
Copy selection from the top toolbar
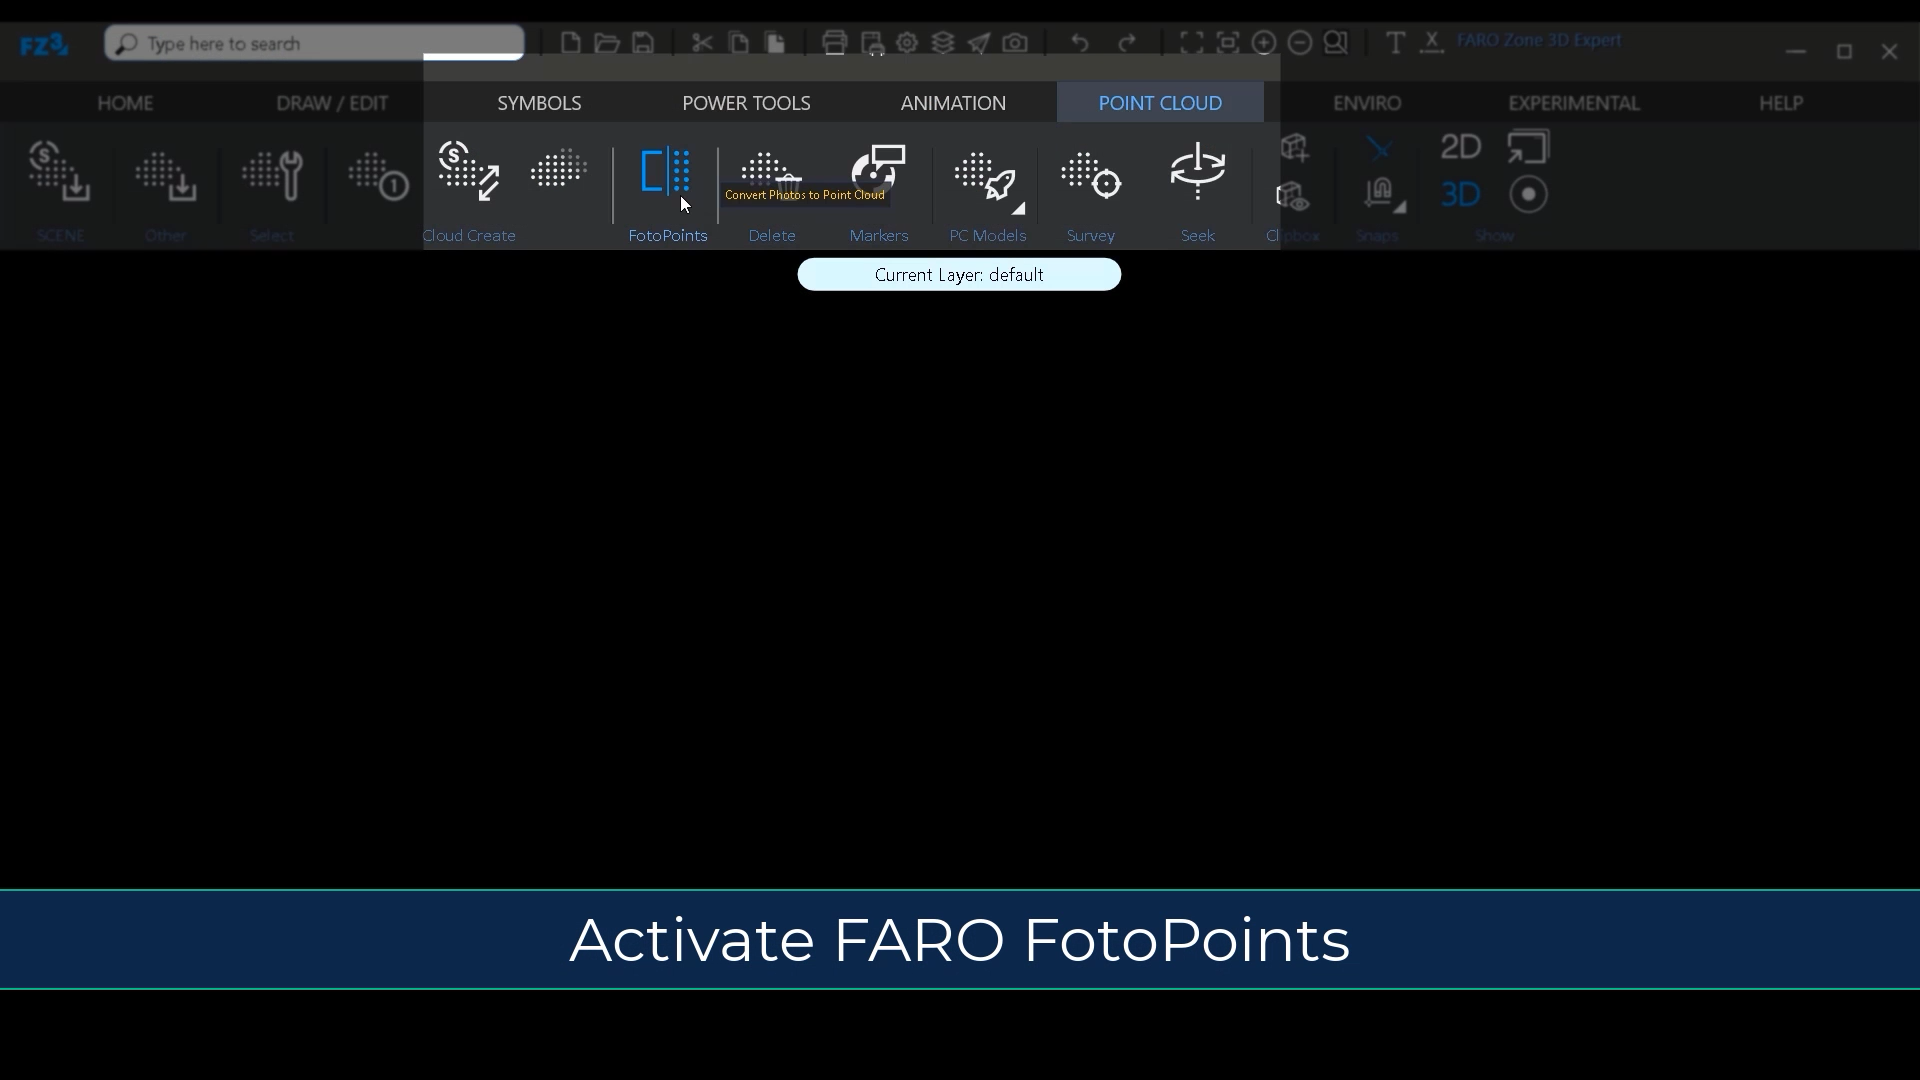[738, 43]
